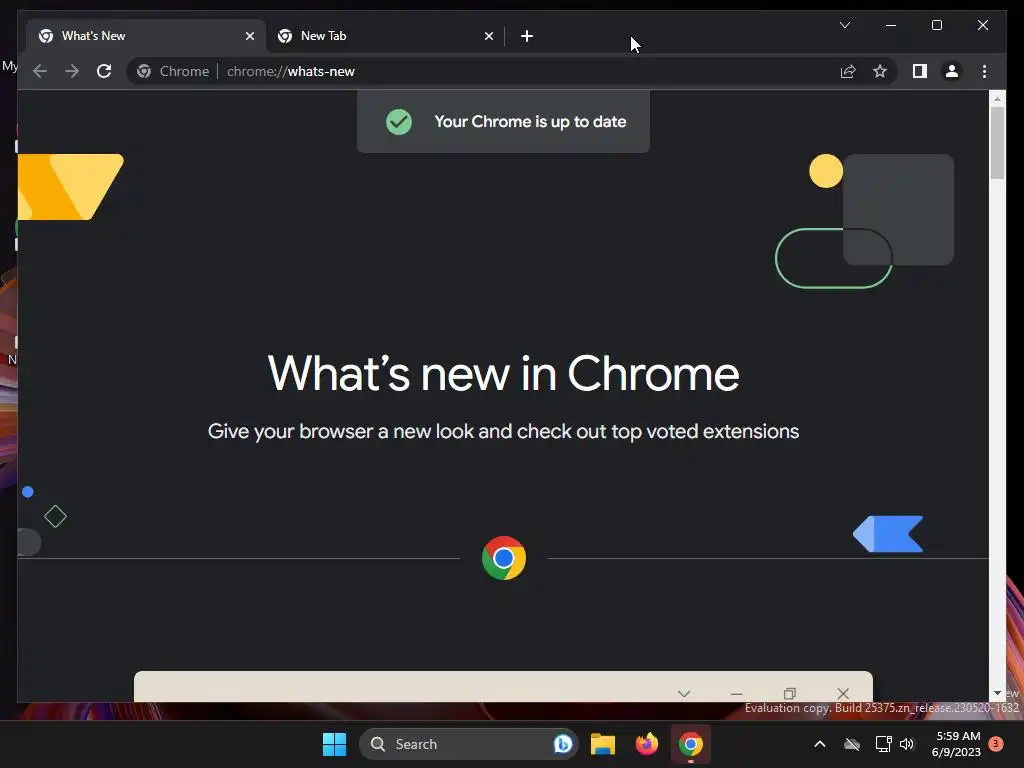
Task: Click the 'What's new in Chrome' heading
Action: tap(503, 374)
